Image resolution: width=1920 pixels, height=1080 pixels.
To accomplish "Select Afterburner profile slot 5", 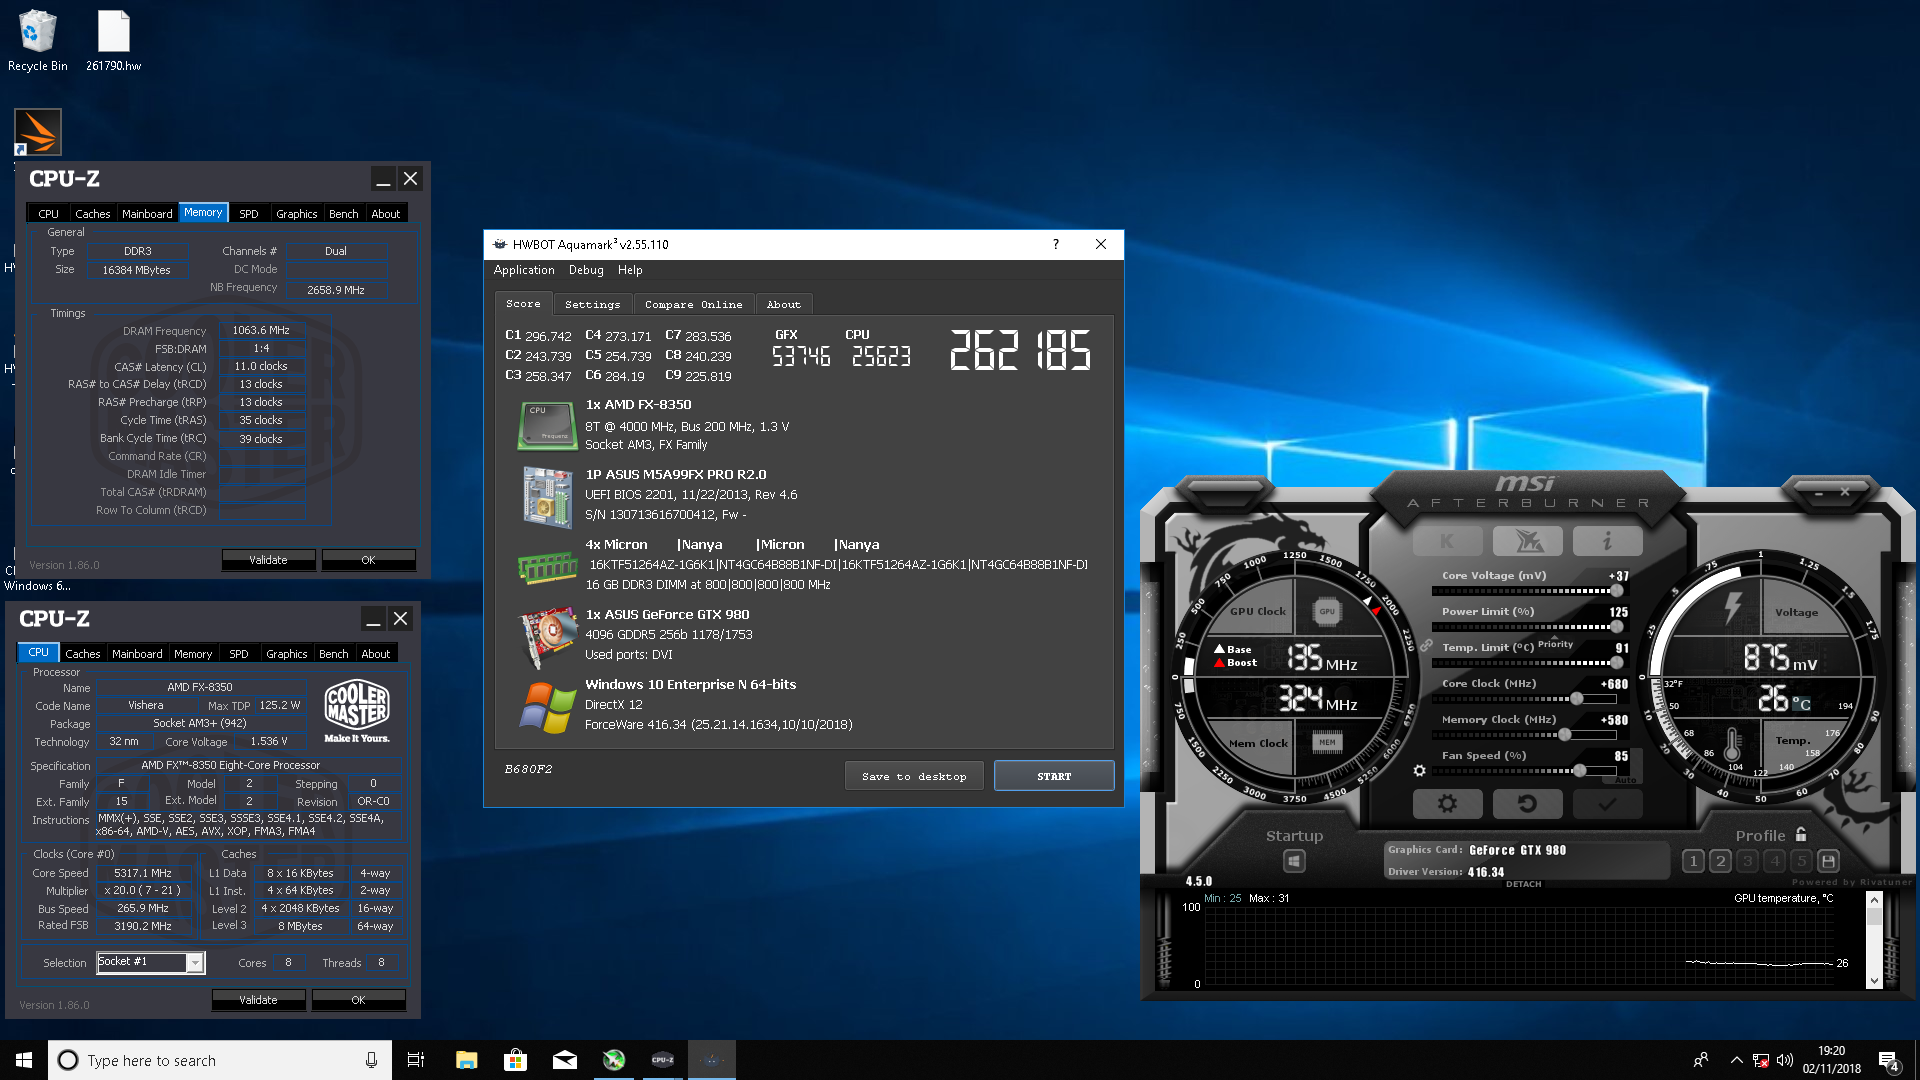I will tap(1801, 861).
